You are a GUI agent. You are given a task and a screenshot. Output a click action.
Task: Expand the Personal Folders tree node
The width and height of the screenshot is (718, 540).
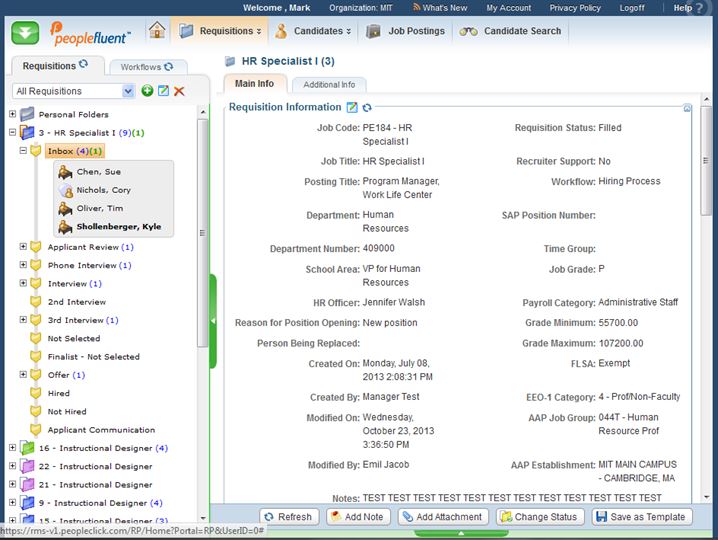coord(12,114)
